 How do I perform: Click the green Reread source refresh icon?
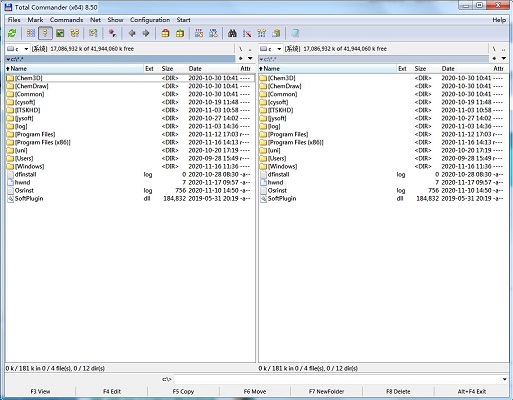tap(12, 33)
